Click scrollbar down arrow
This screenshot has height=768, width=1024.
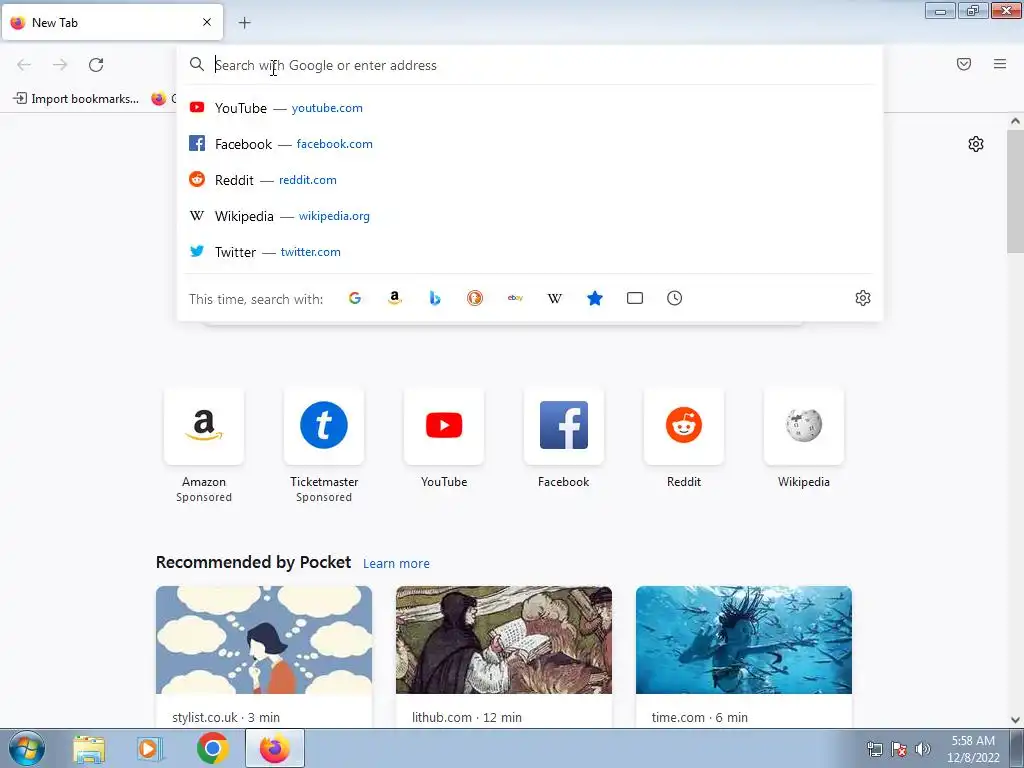[x=1015, y=720]
